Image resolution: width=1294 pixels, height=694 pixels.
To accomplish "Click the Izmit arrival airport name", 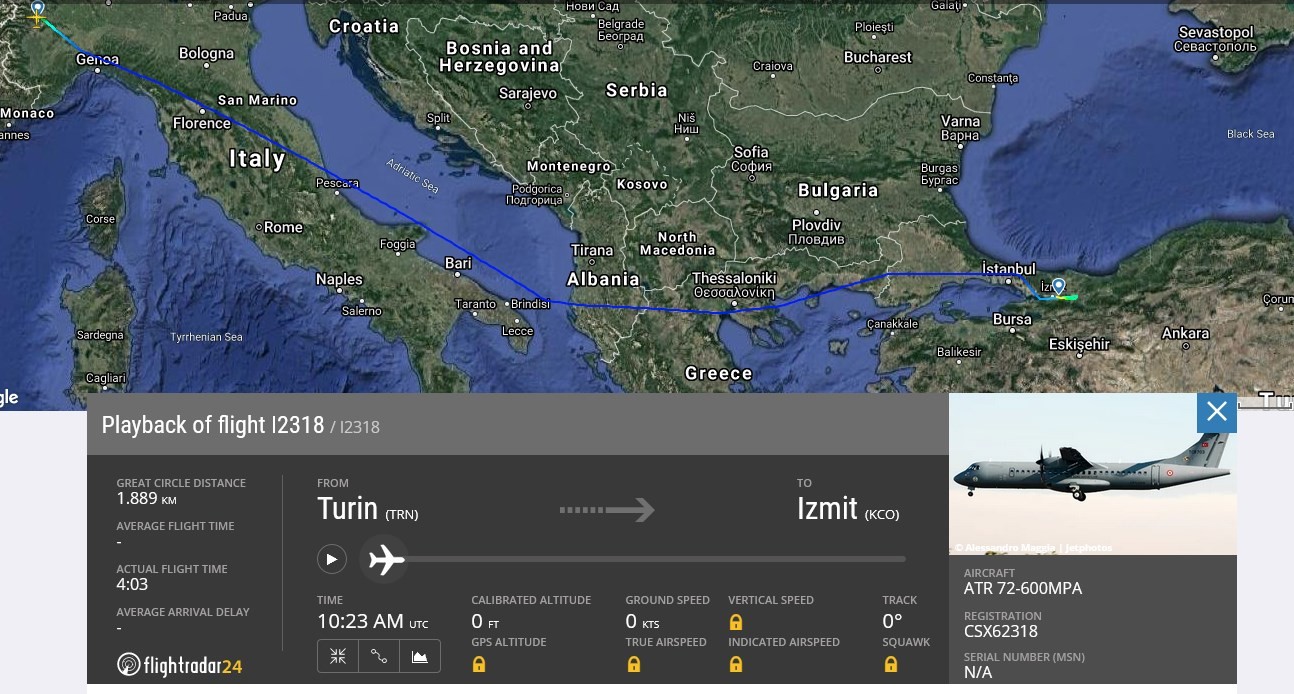I will point(827,509).
